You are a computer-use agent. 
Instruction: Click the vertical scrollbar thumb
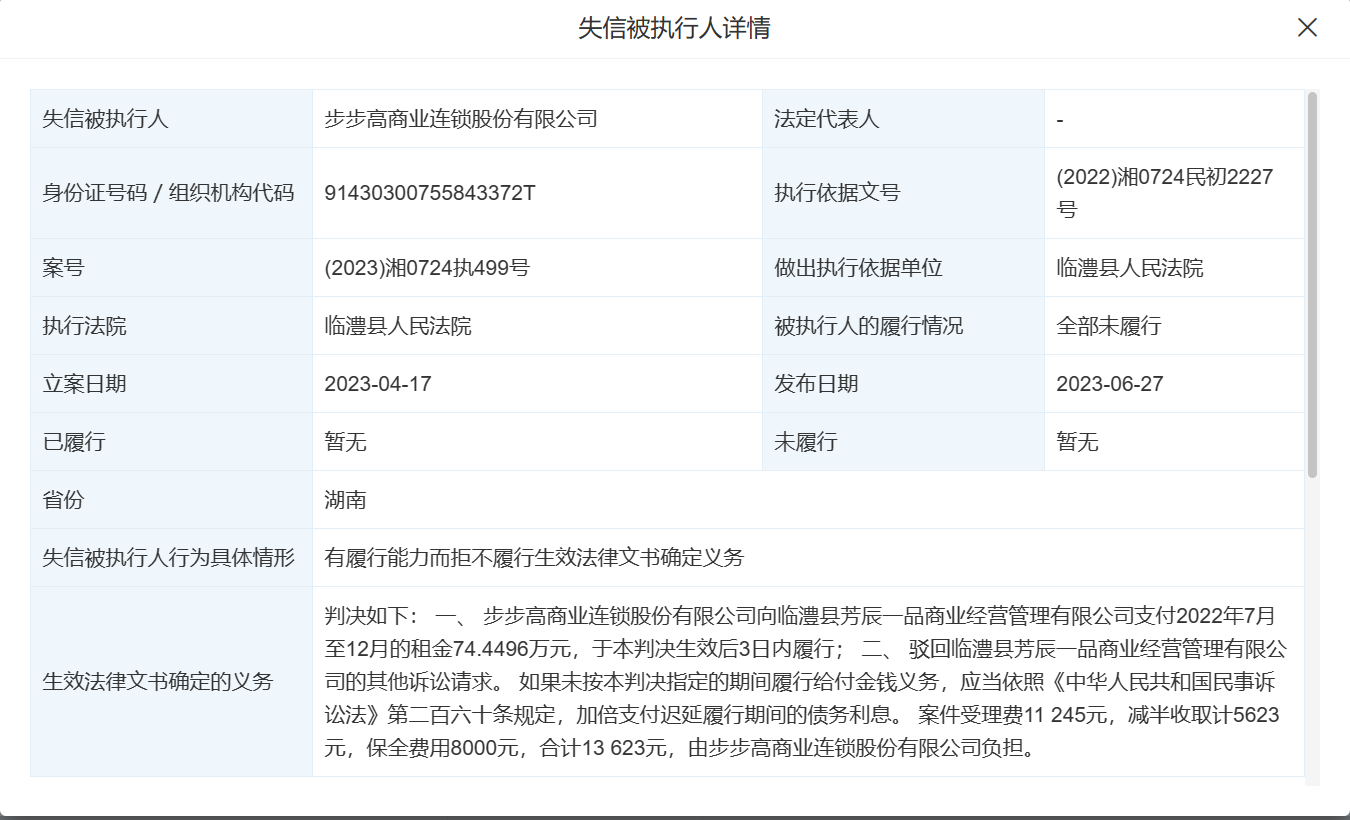tap(1312, 284)
